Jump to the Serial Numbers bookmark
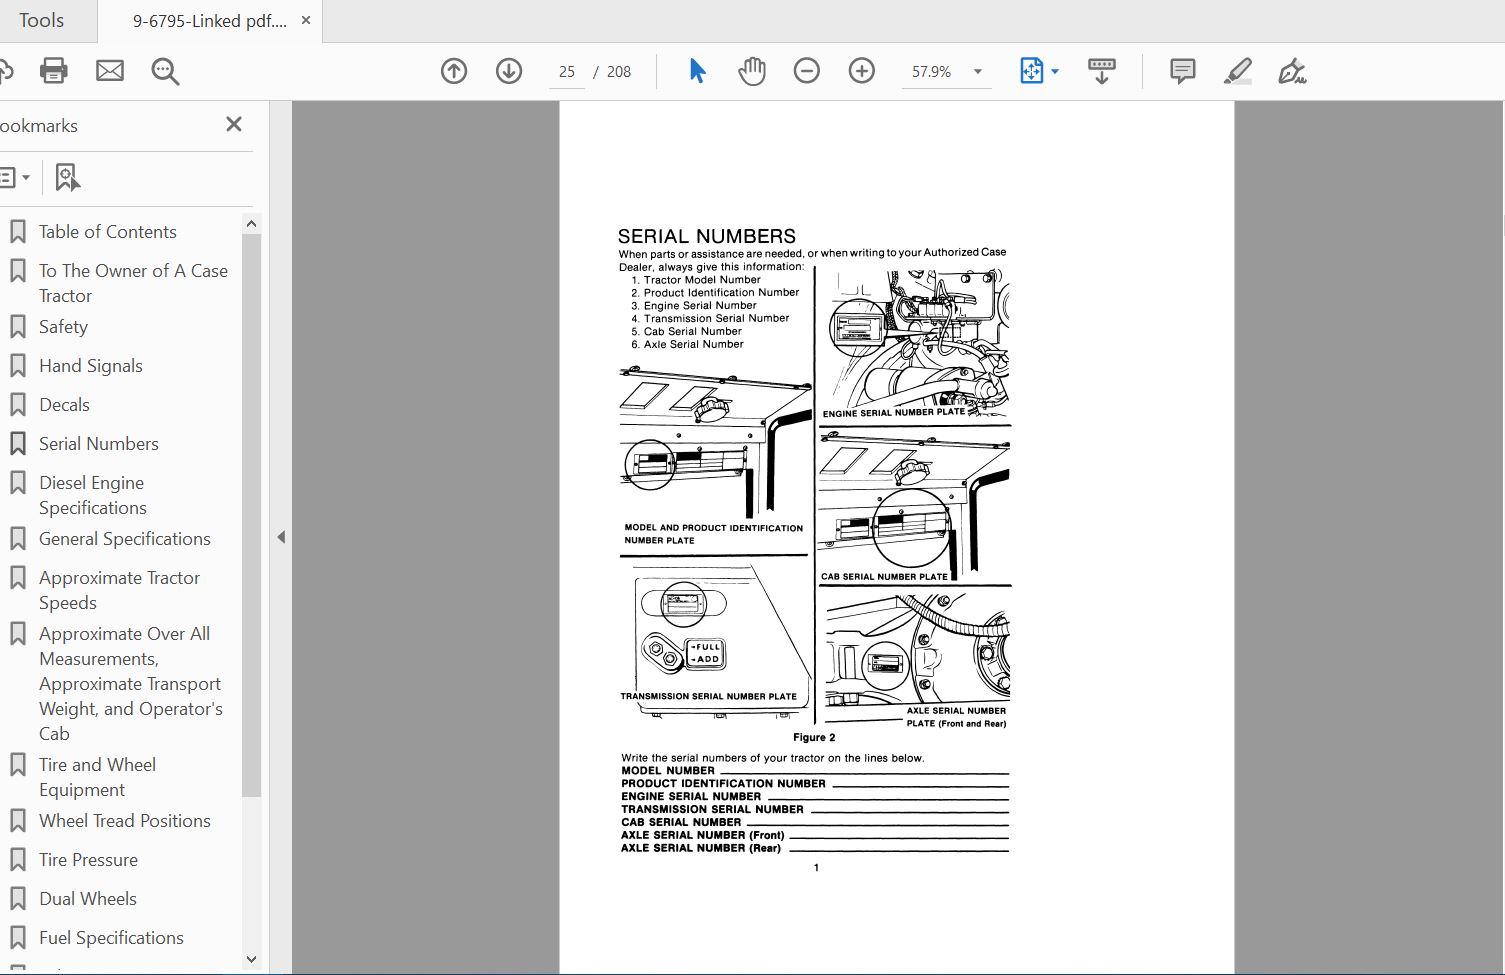This screenshot has height=975, width=1505. (98, 443)
